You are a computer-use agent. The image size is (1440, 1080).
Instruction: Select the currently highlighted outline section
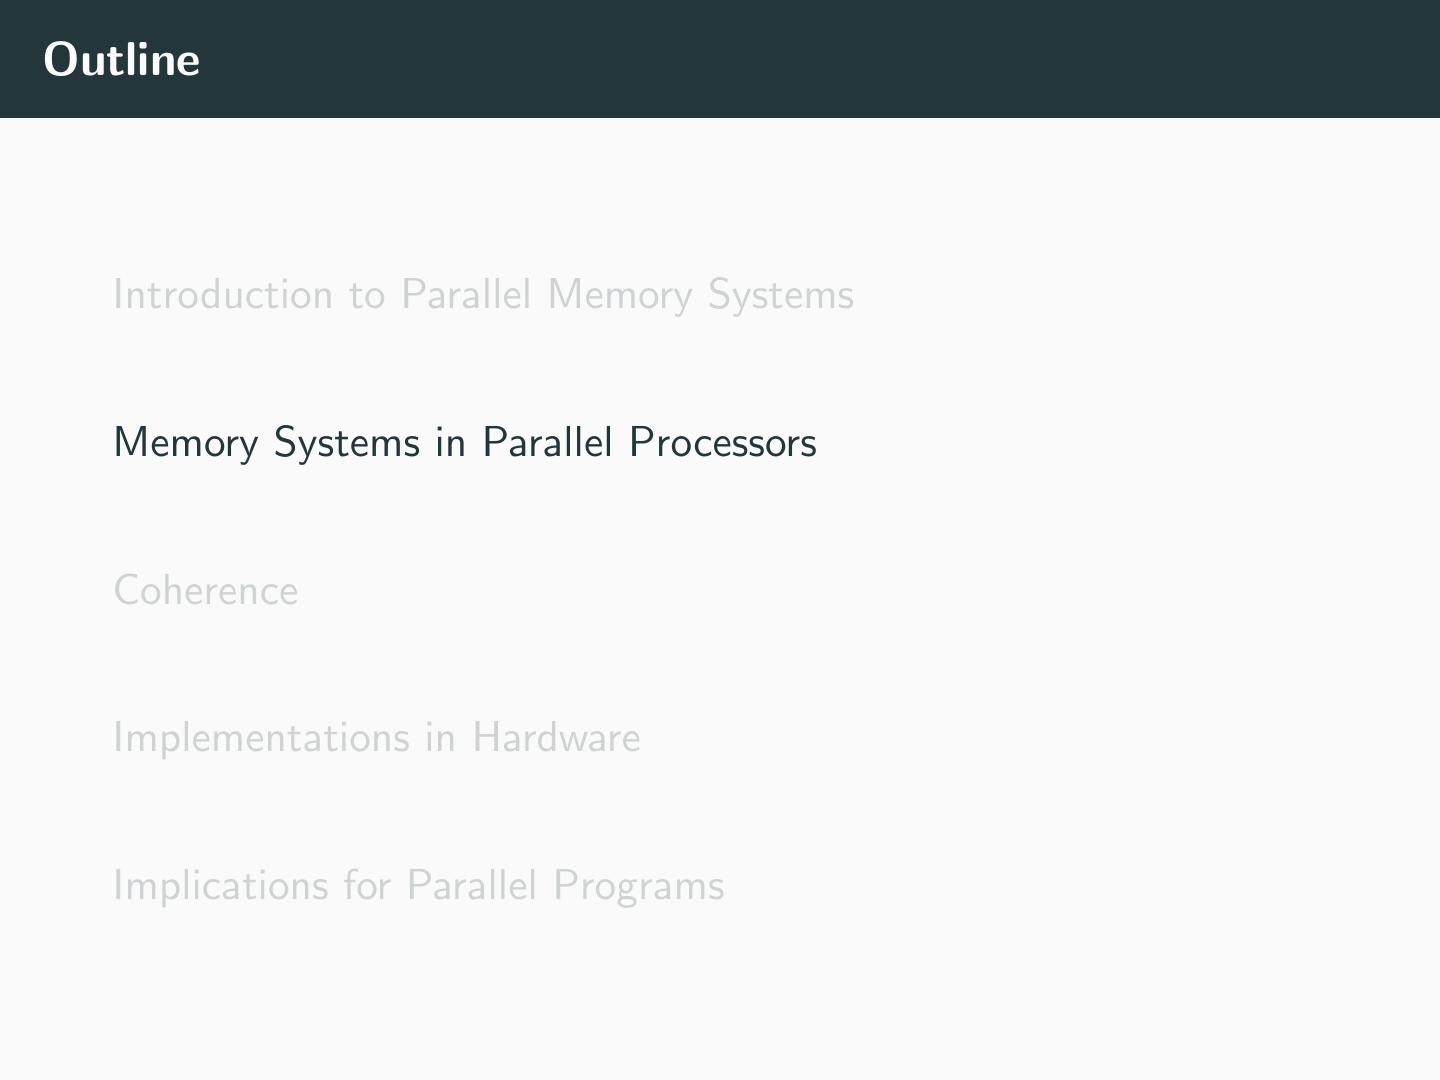(465, 443)
